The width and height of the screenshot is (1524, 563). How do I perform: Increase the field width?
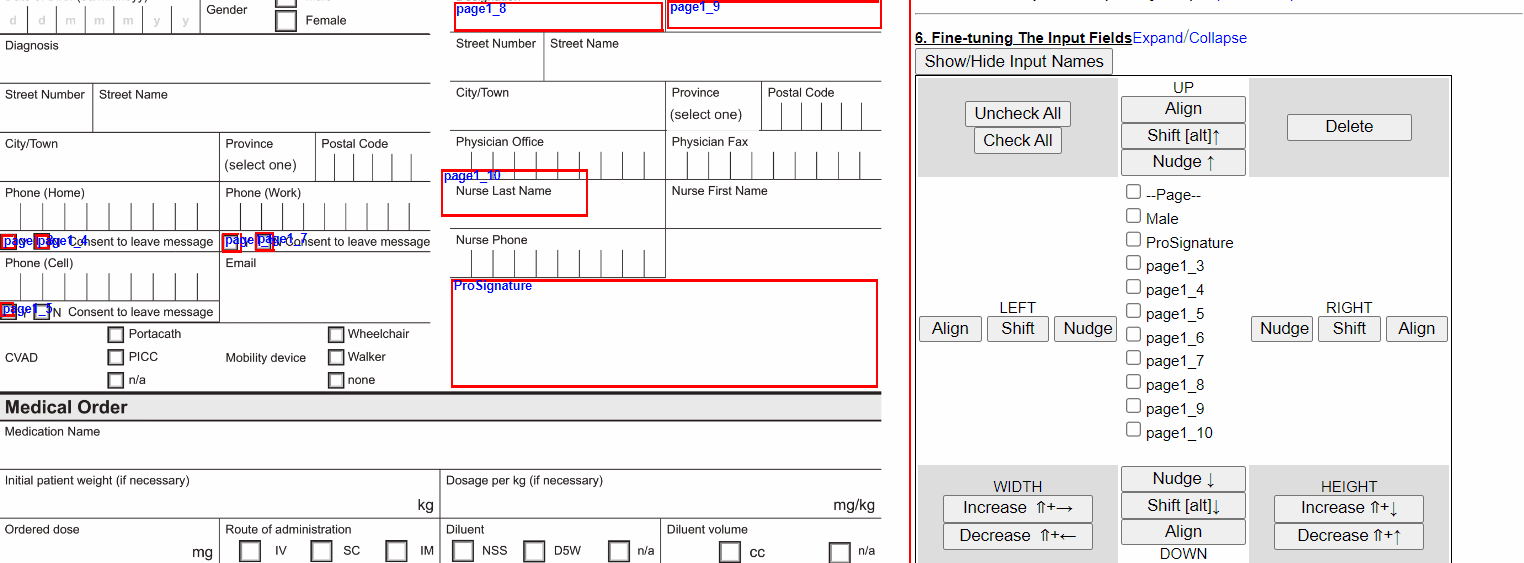1017,508
